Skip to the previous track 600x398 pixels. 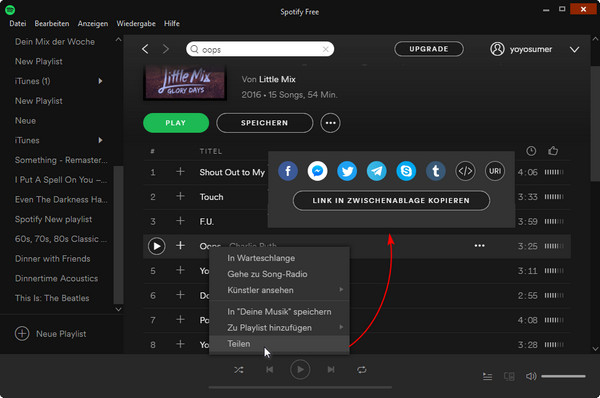pos(269,370)
